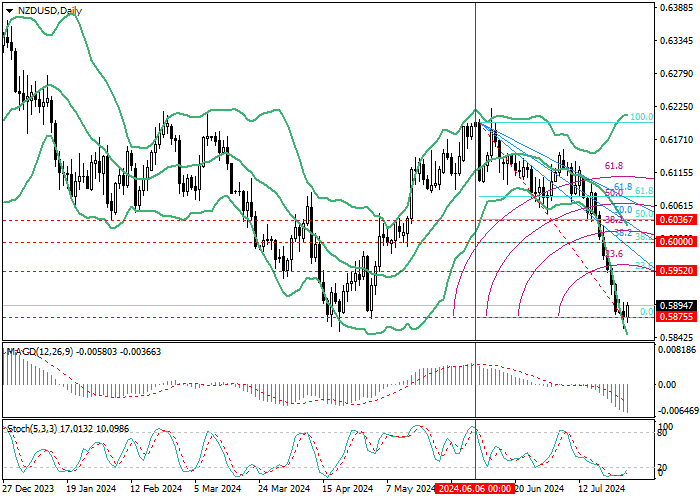This screenshot has width=700, height=500.
Task: Click the red 0.59520 price level tag
Action: click(x=676, y=271)
